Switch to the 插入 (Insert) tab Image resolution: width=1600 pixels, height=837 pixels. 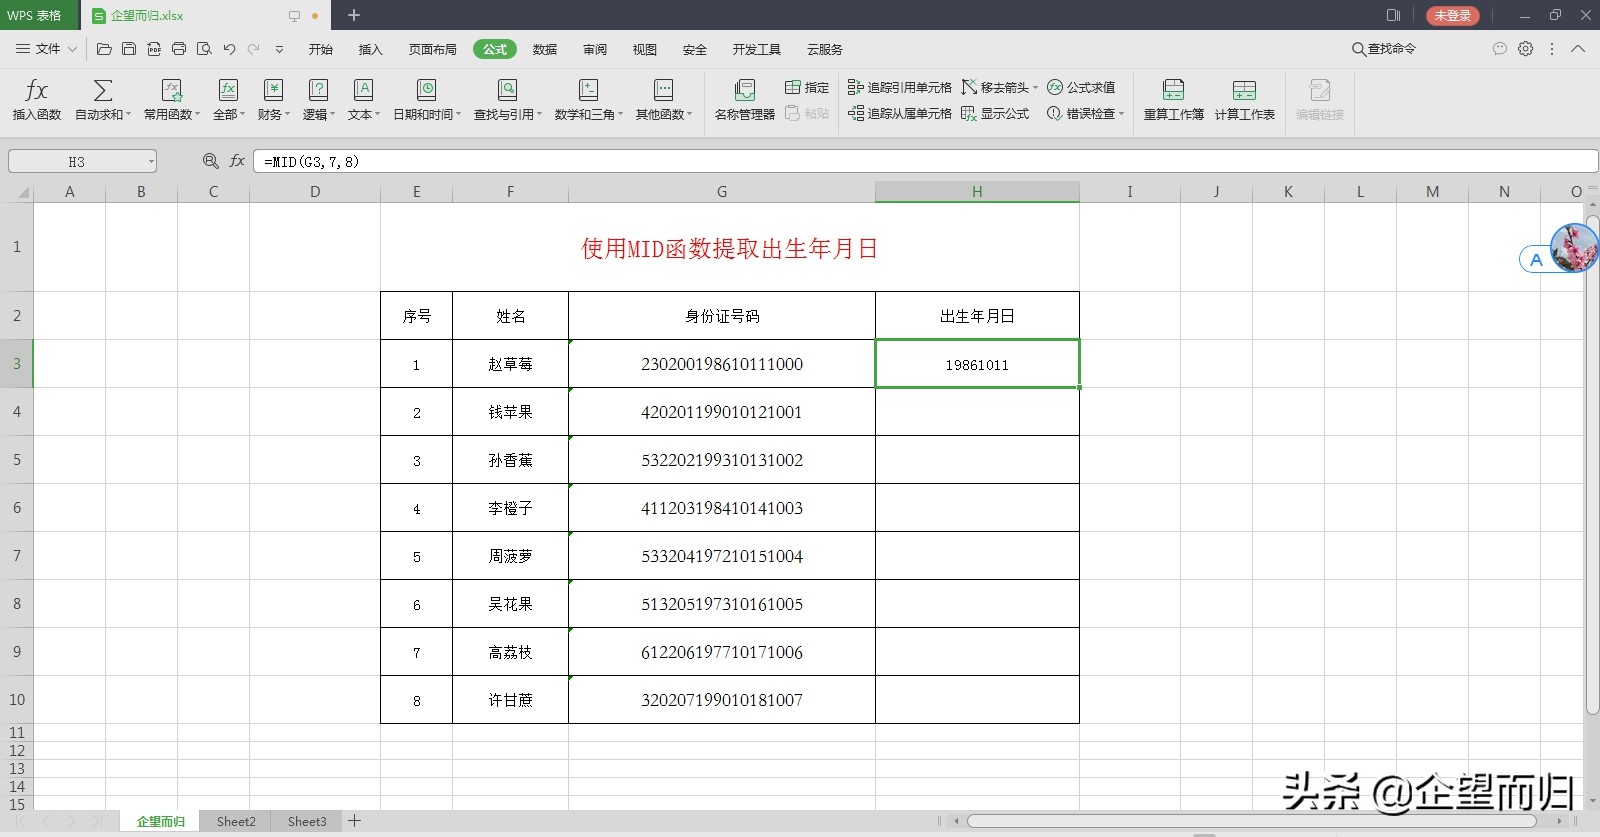(x=370, y=49)
